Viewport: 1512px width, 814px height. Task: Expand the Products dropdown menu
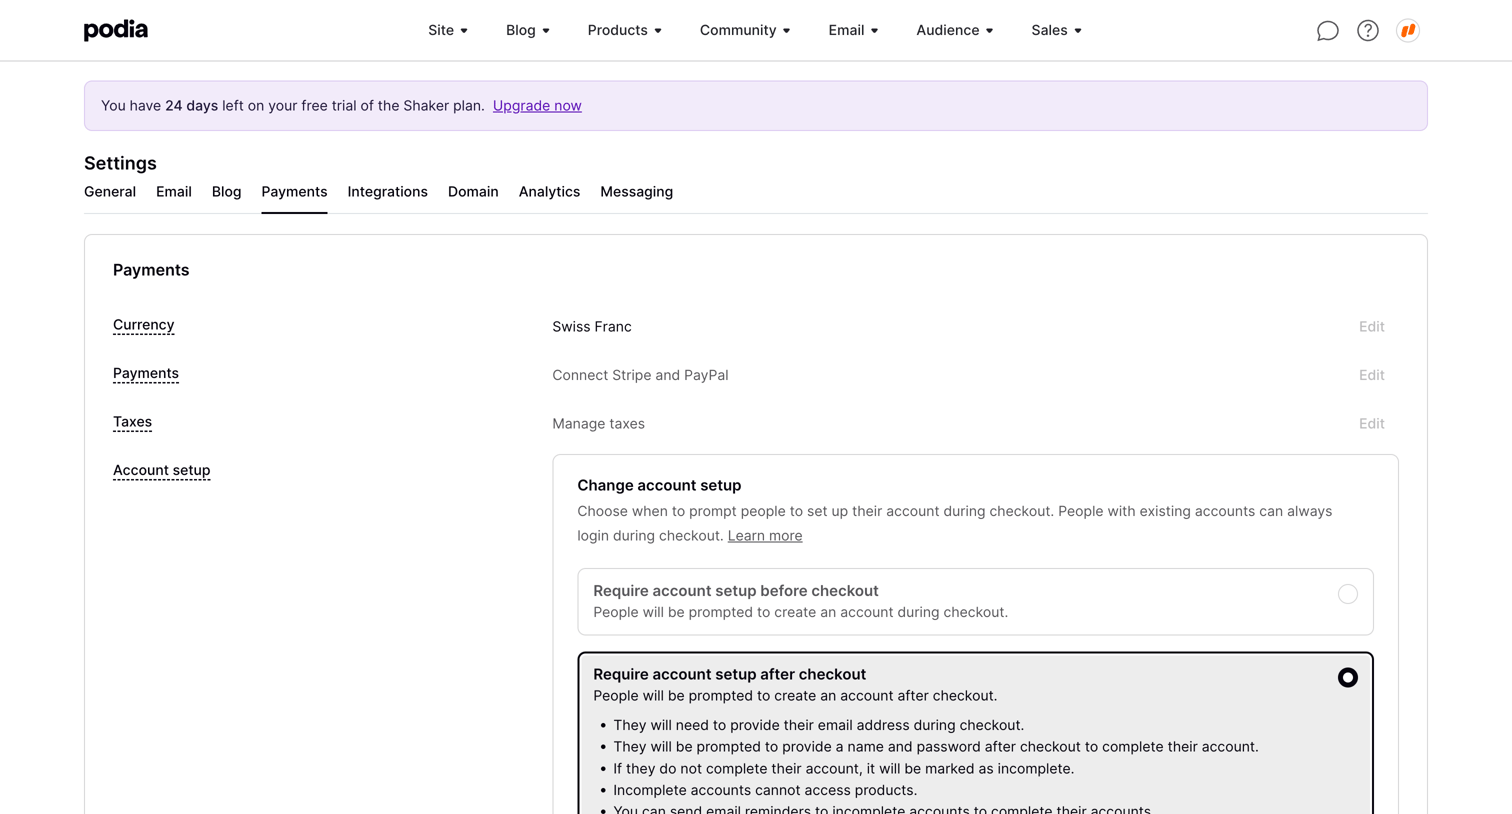625,30
